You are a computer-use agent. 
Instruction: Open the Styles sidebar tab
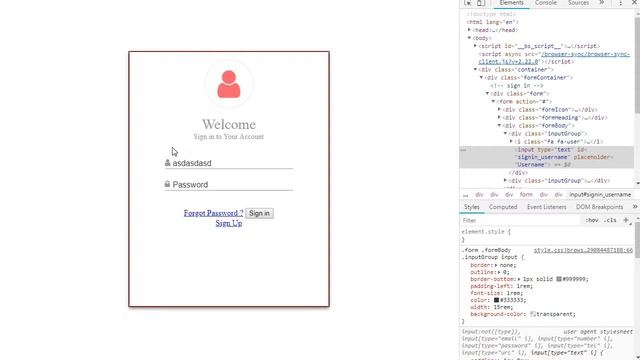[472, 207]
